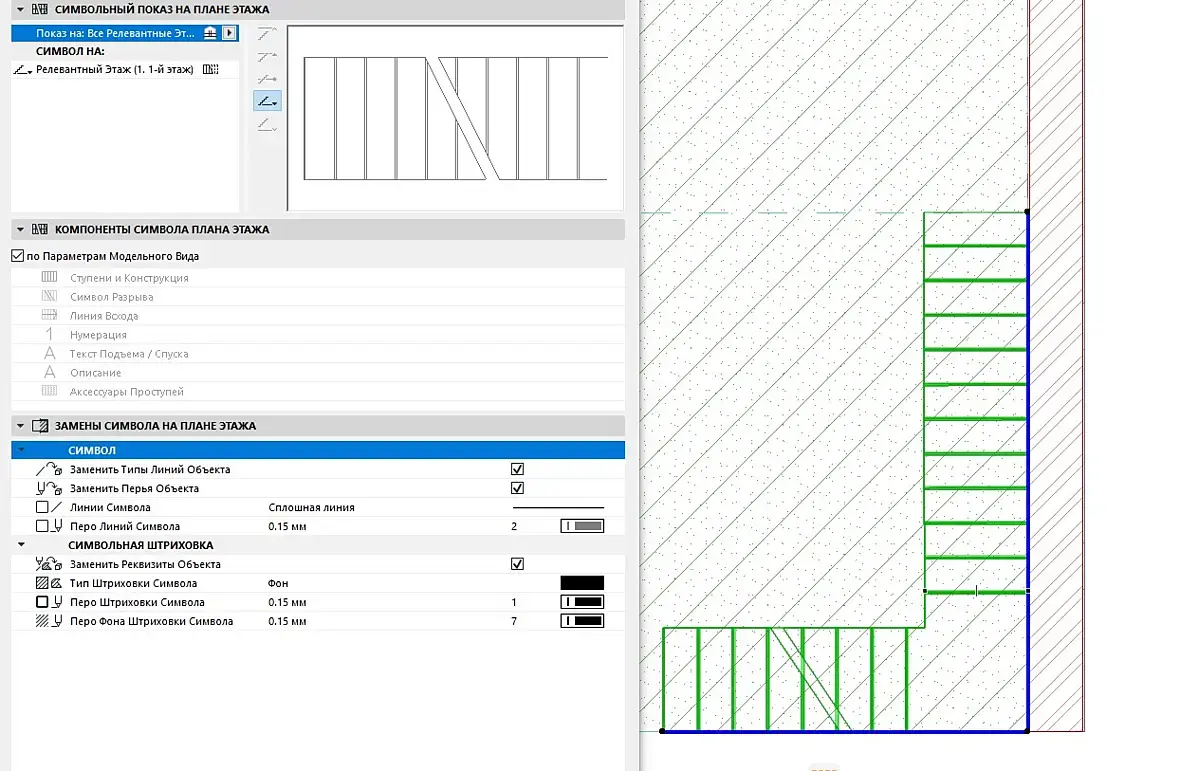Select the 'Показ на: Все Релевантные Эт...' row
This screenshot has width=1180, height=771.
(x=125, y=33)
